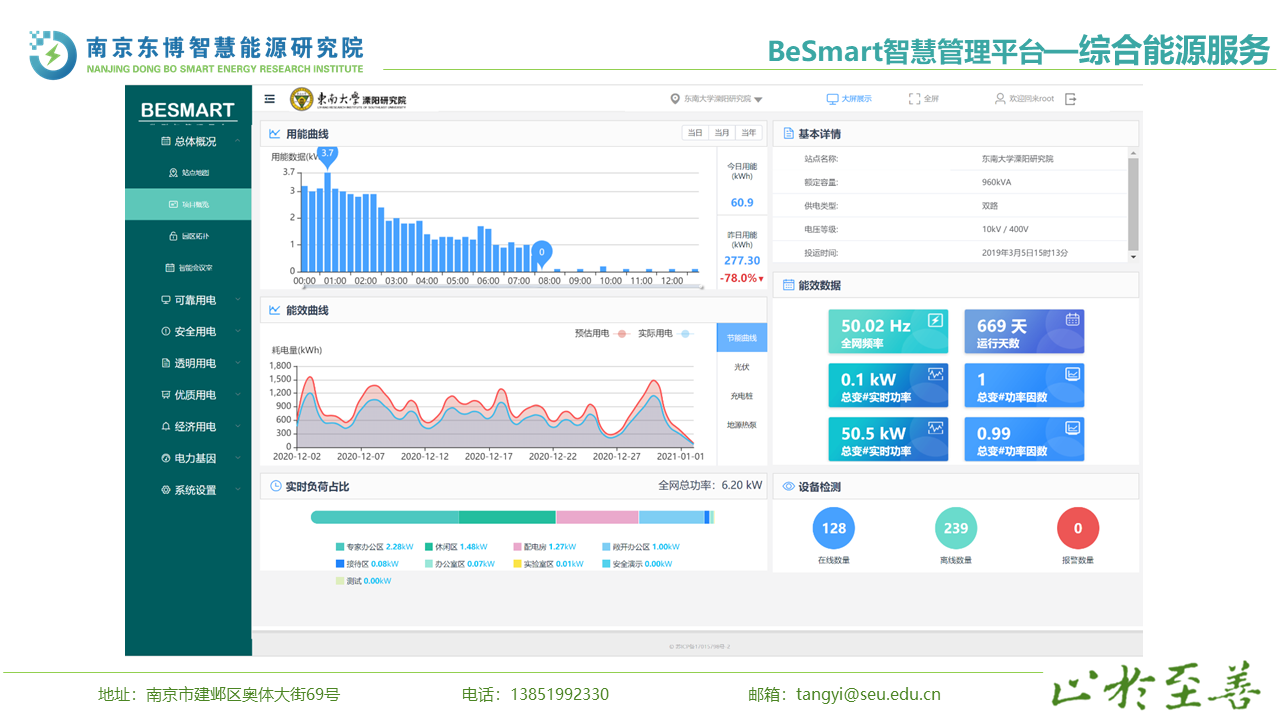Click the -78.0% change indicator
1280x720 pixels.
pos(742,278)
